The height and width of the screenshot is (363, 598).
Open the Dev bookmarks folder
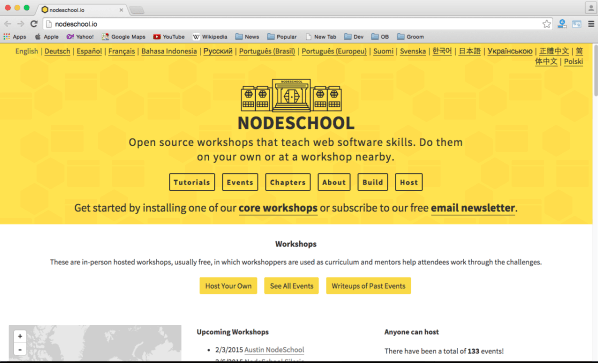point(354,37)
